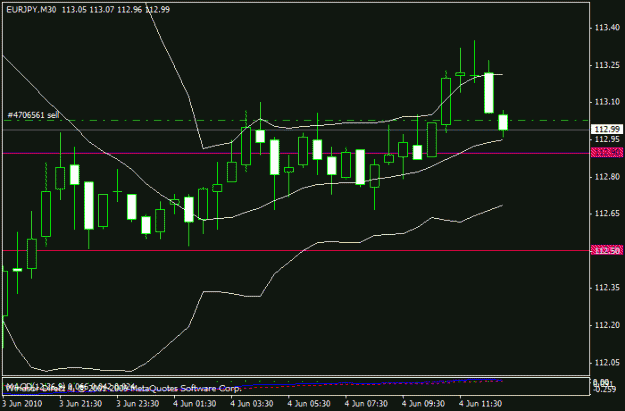Click the 112.05 price scale value

(x=607, y=362)
